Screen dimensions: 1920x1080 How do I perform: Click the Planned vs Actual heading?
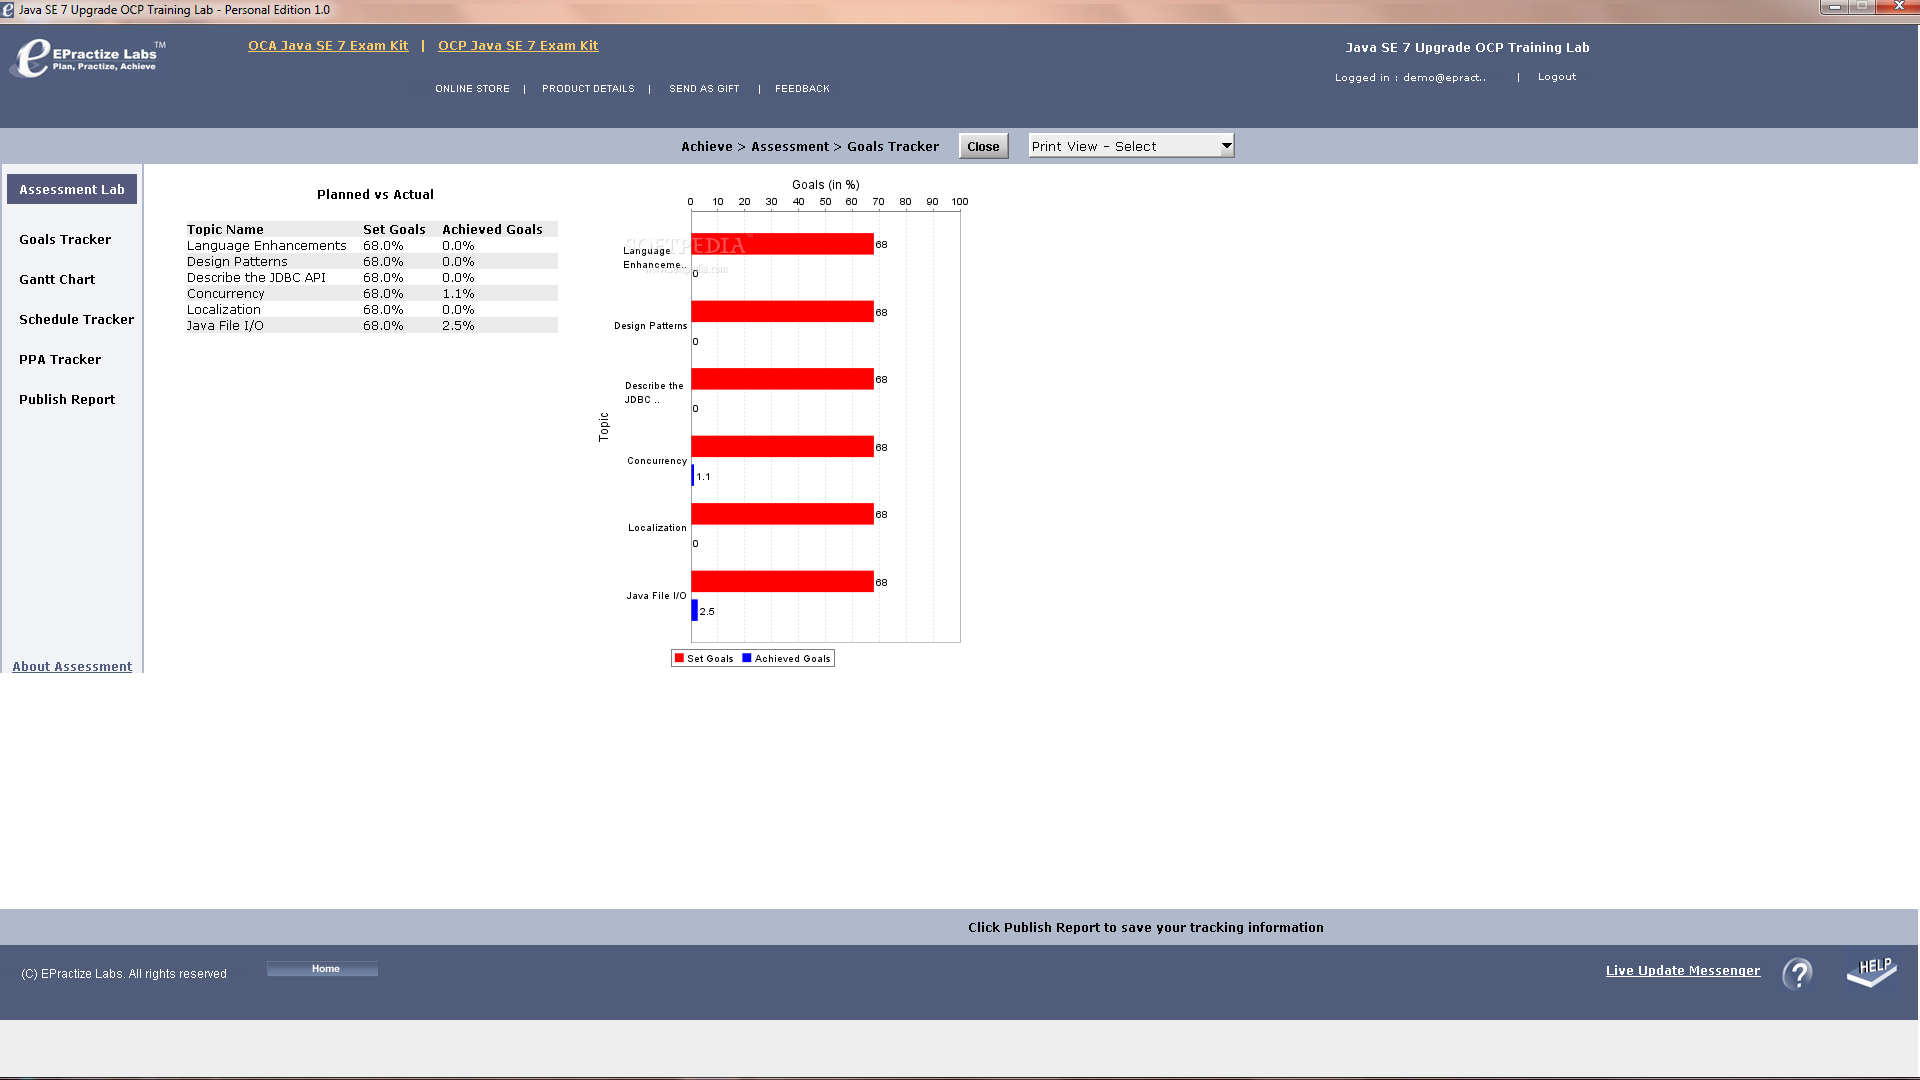point(375,194)
